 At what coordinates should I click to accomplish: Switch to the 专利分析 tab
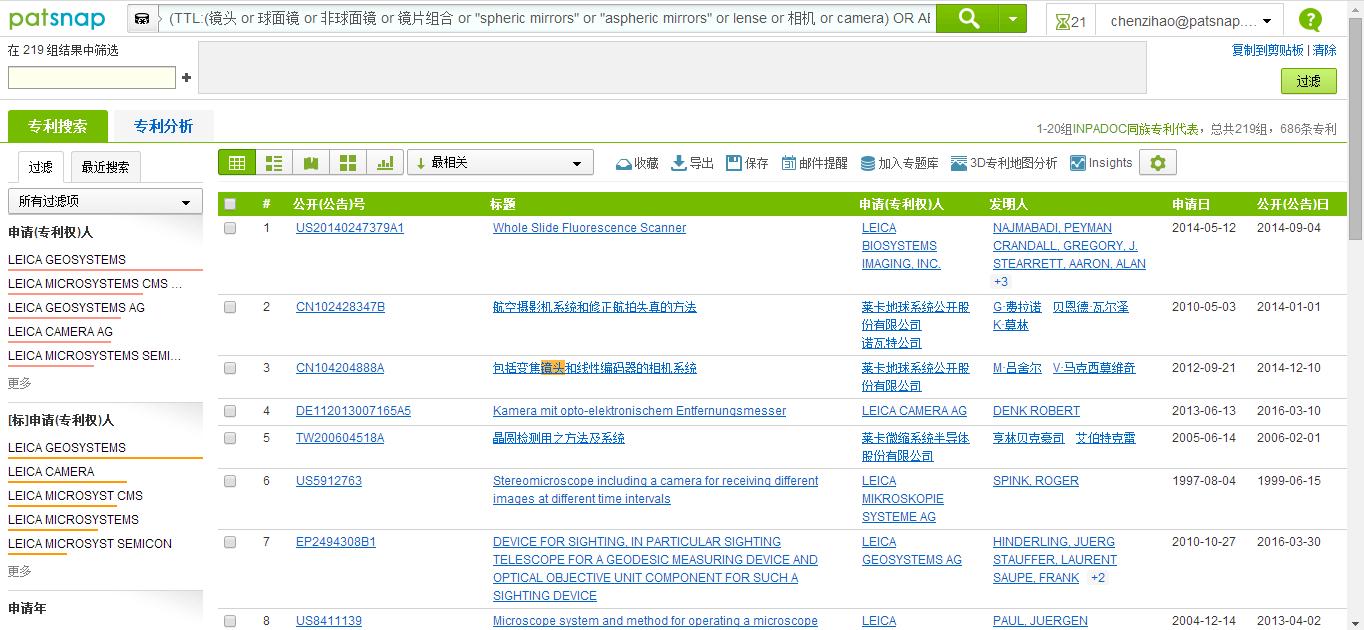click(163, 126)
